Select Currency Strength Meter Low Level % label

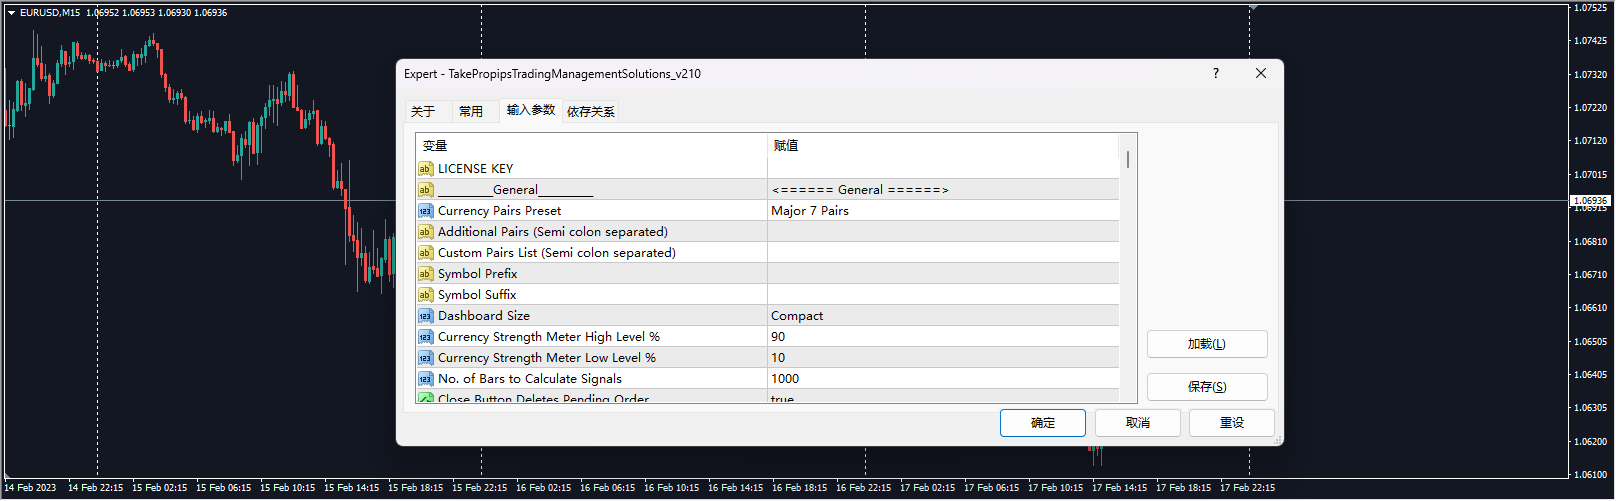(x=547, y=358)
